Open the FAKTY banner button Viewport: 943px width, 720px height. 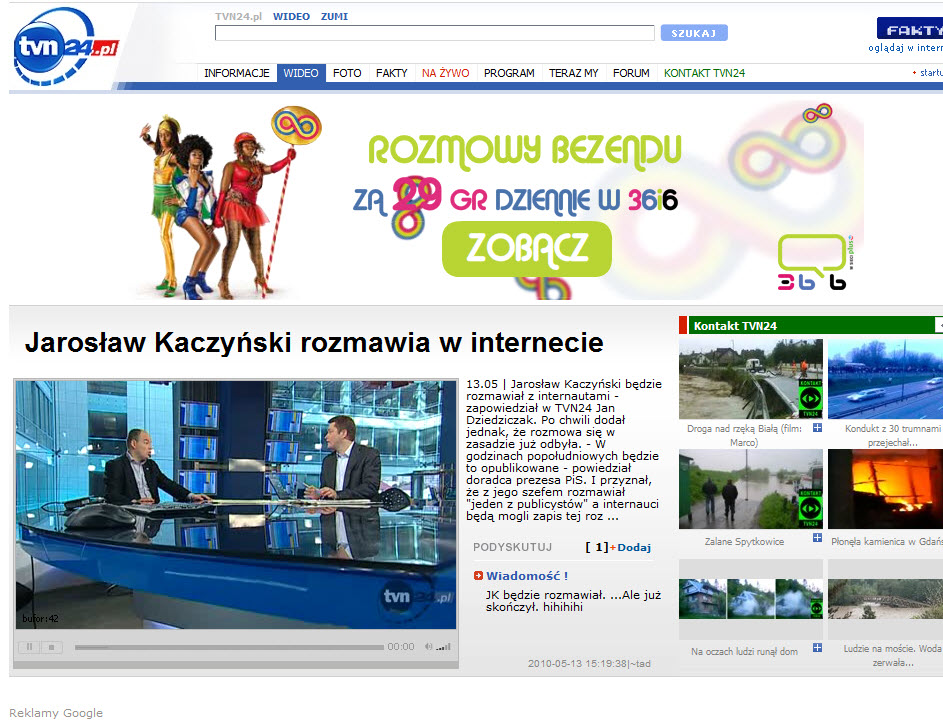click(x=910, y=29)
